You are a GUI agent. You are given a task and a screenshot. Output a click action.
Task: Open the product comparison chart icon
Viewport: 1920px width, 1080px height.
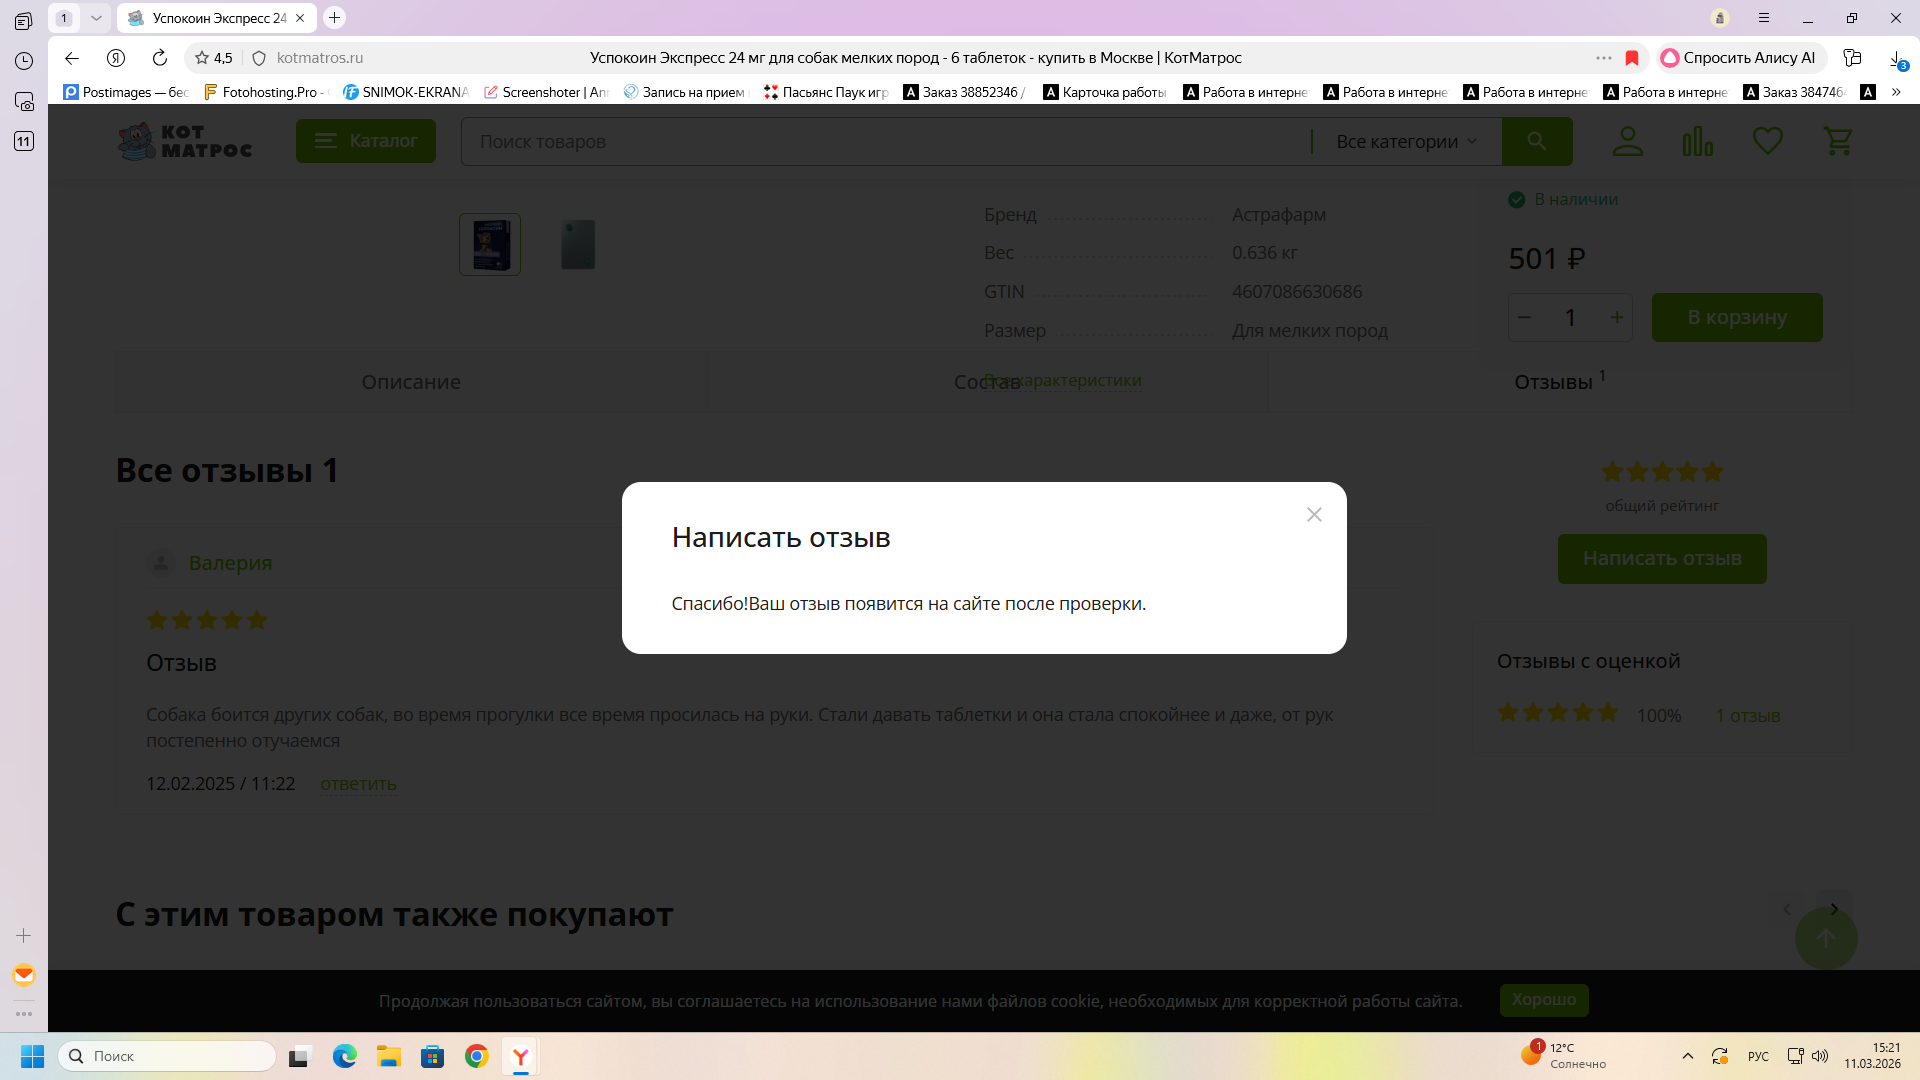pos(1697,141)
